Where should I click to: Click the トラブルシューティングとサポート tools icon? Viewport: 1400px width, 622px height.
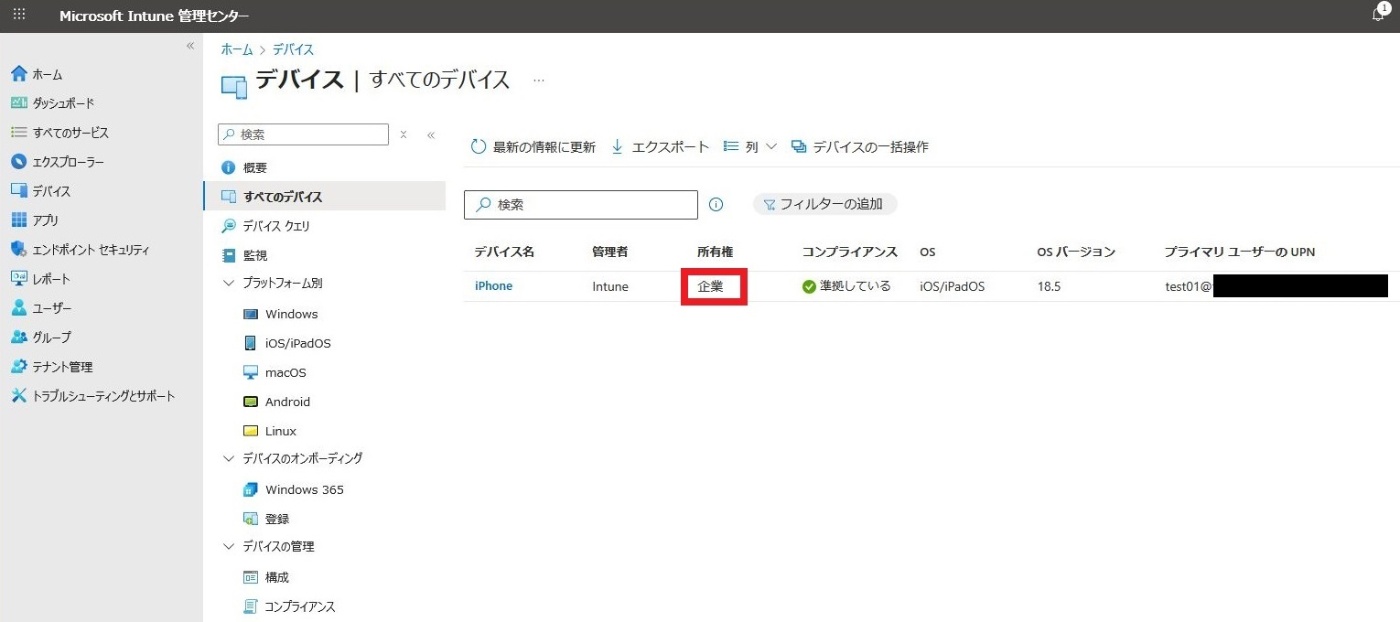[18, 396]
